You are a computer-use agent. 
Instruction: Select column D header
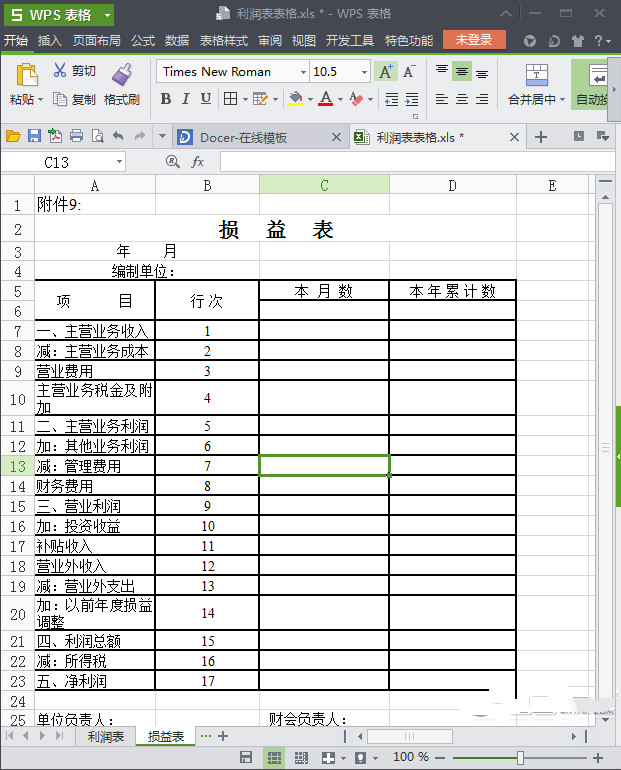[x=453, y=186]
